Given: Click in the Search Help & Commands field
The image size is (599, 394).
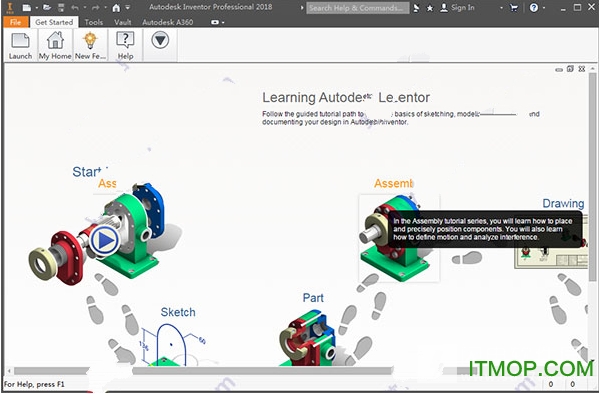Looking at the screenshot, I should tap(358, 8).
